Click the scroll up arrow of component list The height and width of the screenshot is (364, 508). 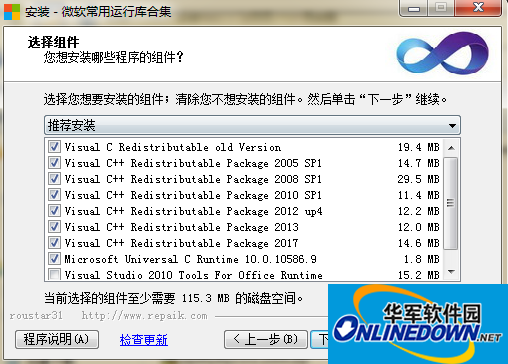tap(451, 148)
